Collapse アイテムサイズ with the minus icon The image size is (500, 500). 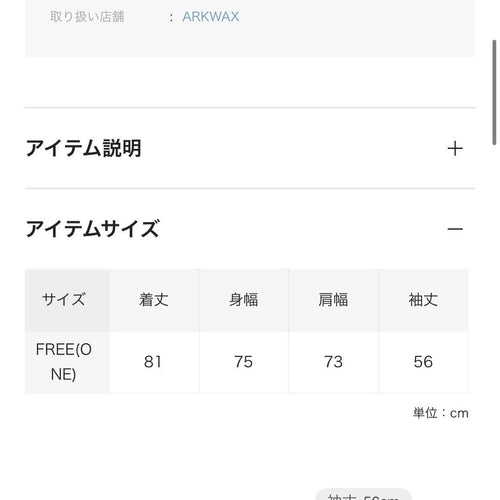(x=455, y=229)
